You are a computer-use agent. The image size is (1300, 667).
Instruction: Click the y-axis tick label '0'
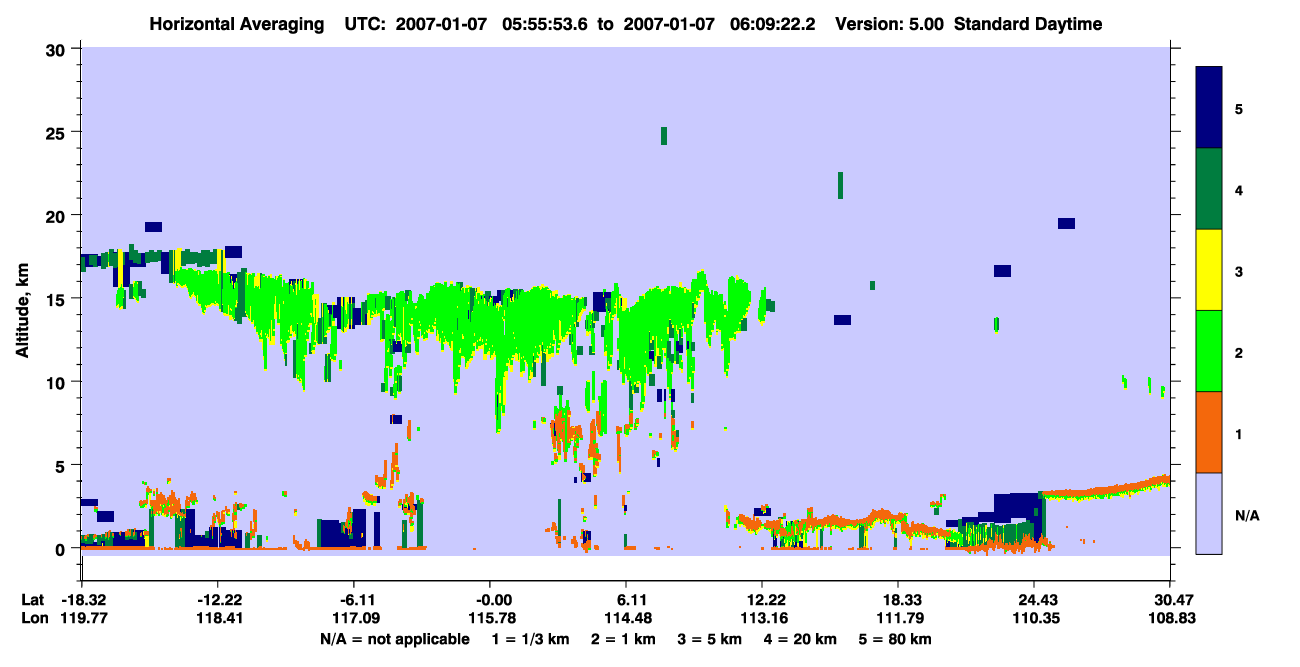click(x=63, y=549)
